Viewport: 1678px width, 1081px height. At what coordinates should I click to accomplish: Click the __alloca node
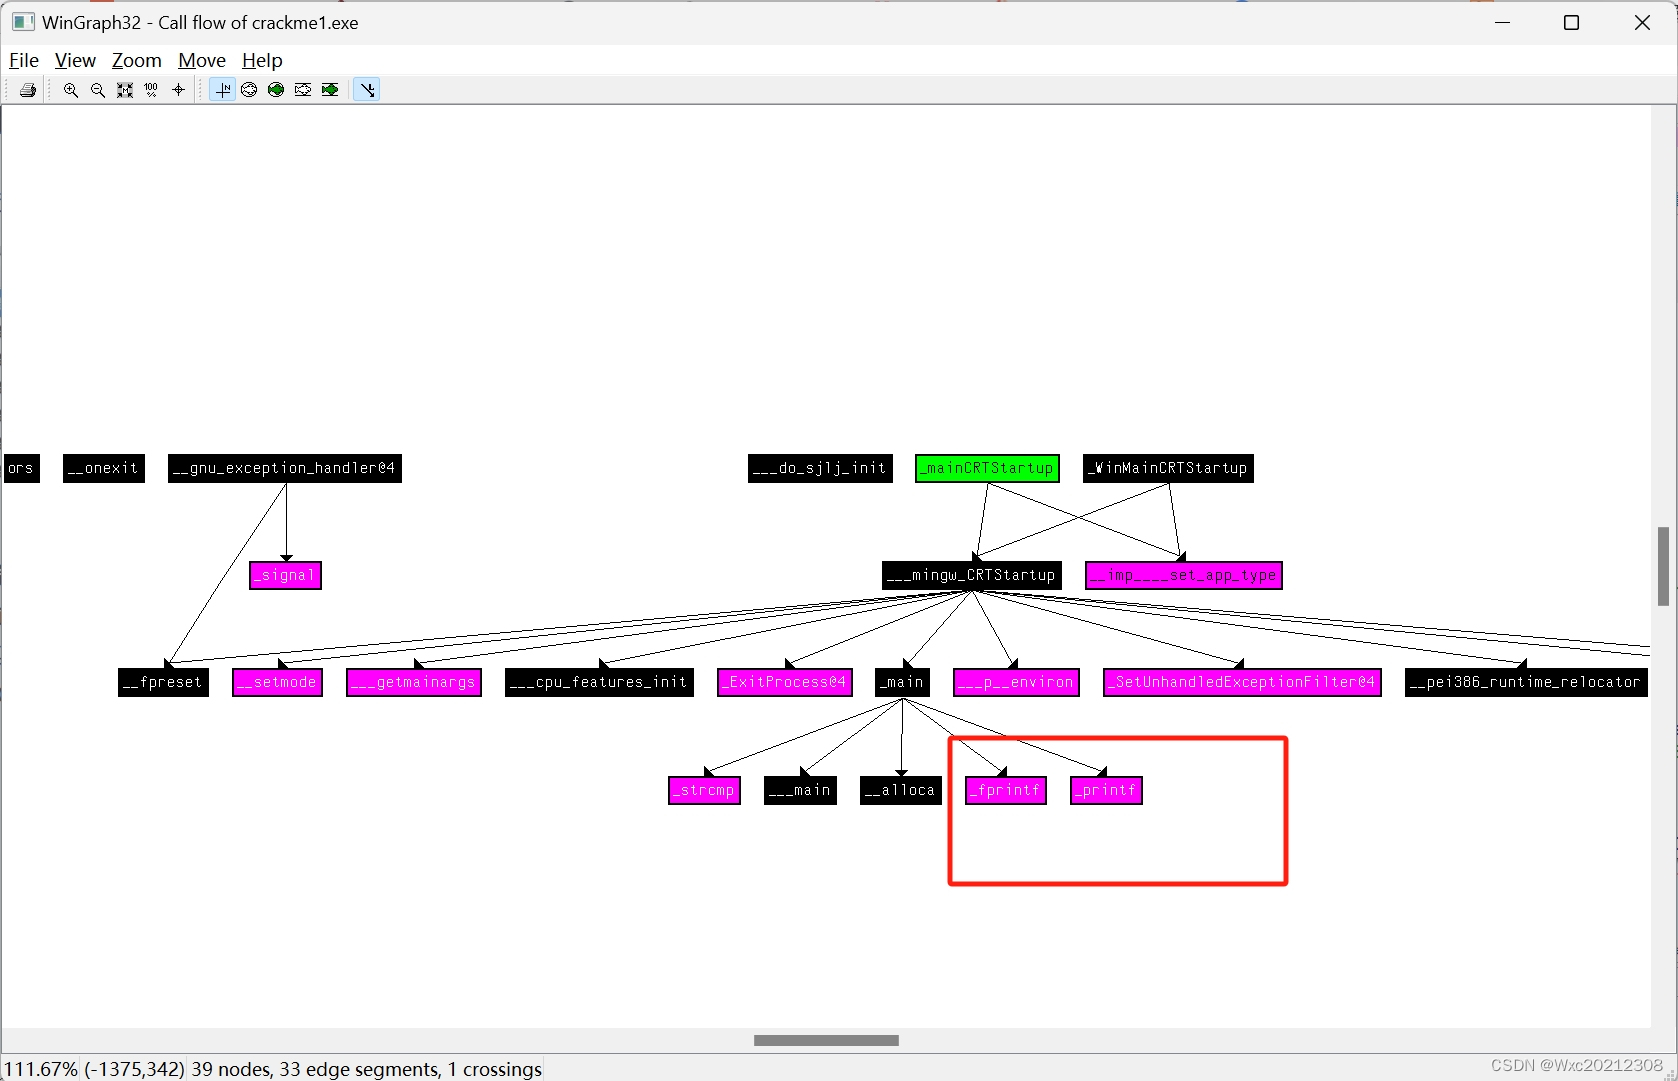click(901, 790)
